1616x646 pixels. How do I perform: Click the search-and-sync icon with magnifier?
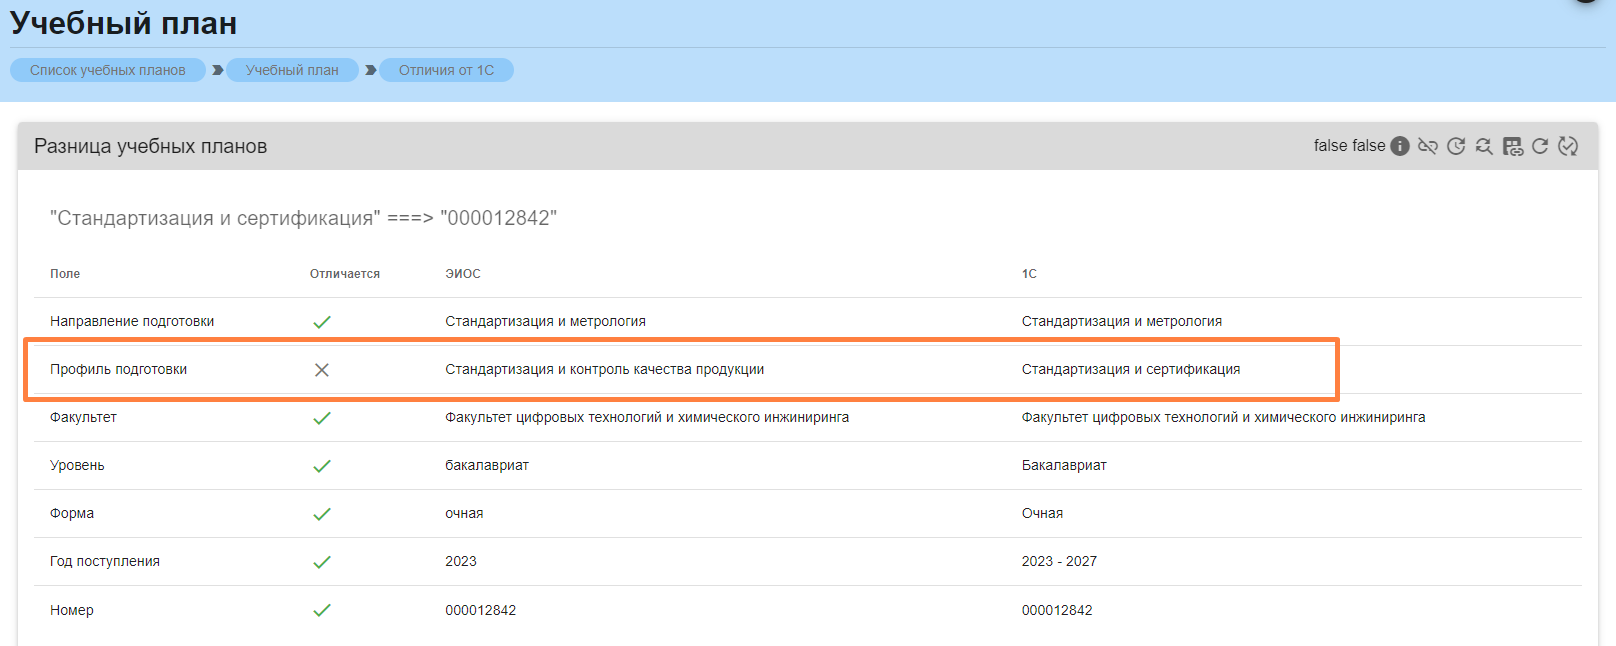(1484, 146)
